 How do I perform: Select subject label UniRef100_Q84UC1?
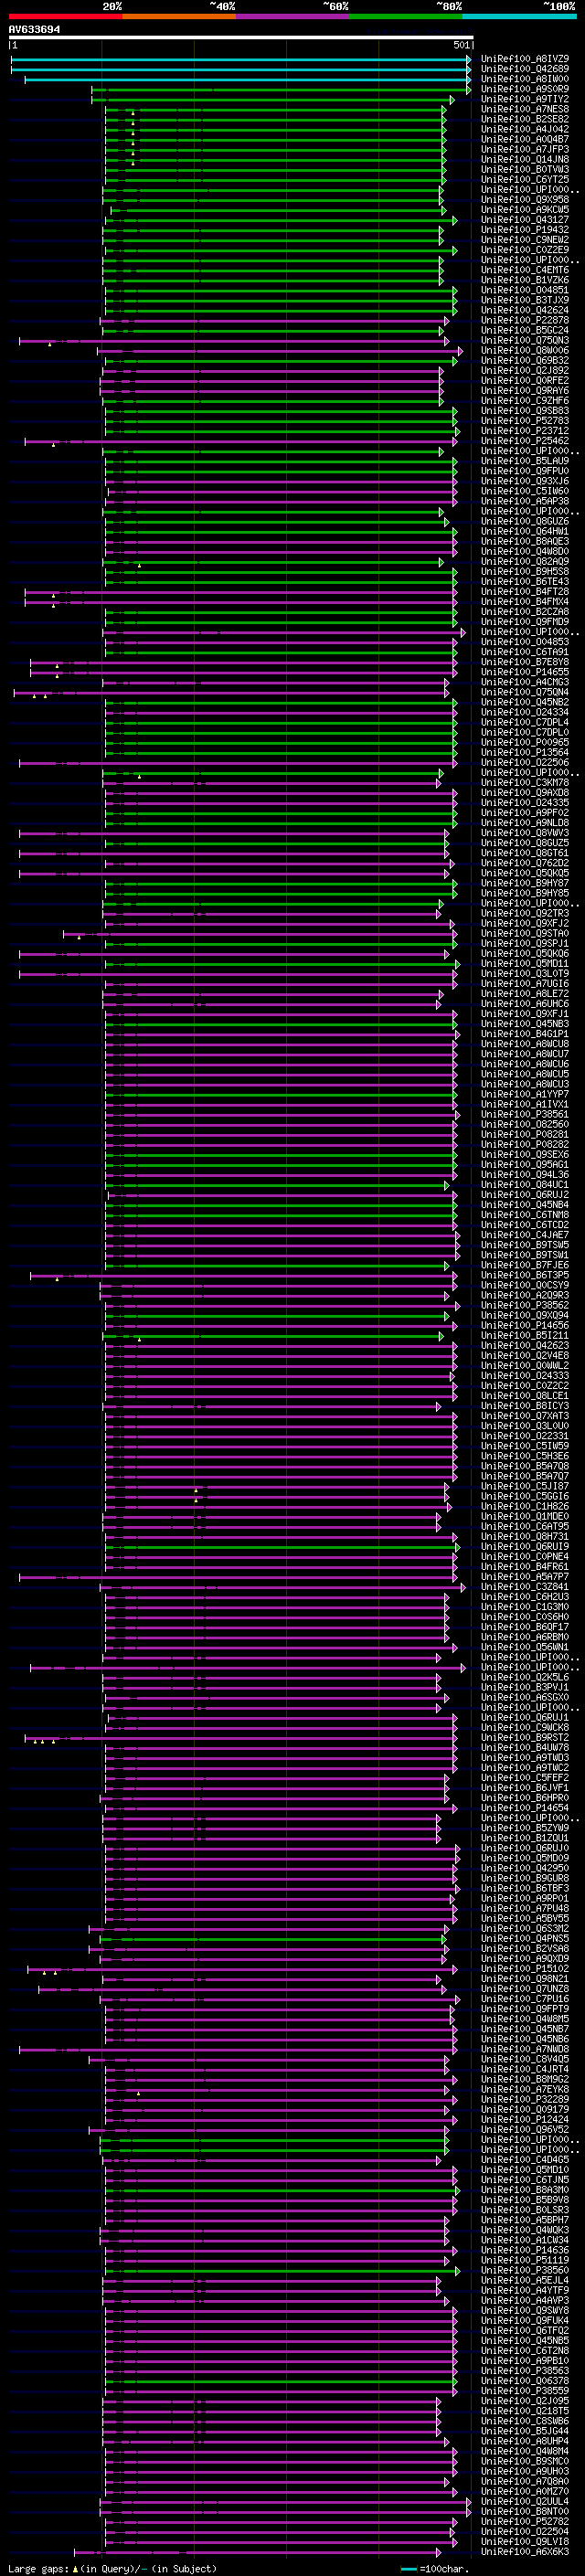coord(525,1185)
